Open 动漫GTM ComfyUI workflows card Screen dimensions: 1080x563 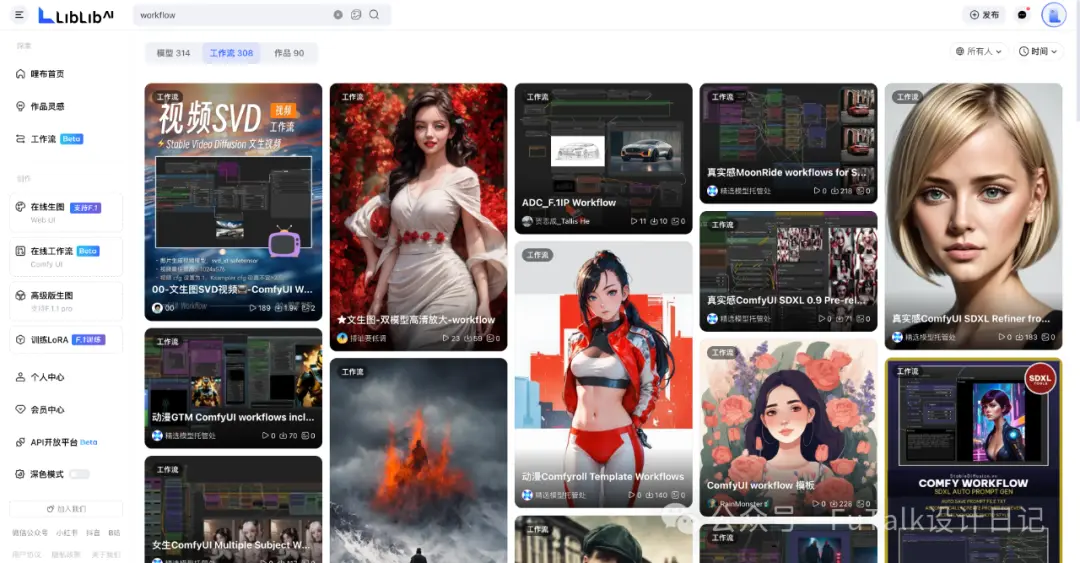pos(233,388)
